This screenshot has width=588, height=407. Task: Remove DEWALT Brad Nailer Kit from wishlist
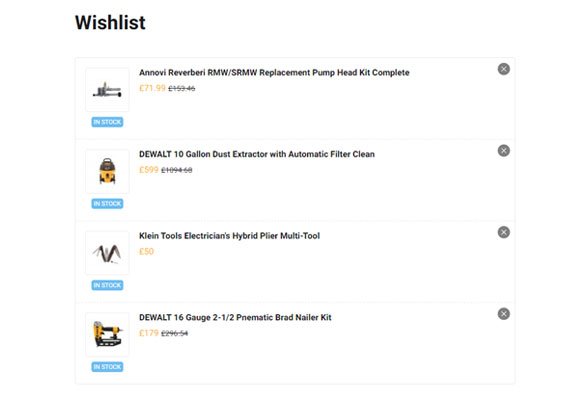tap(503, 314)
